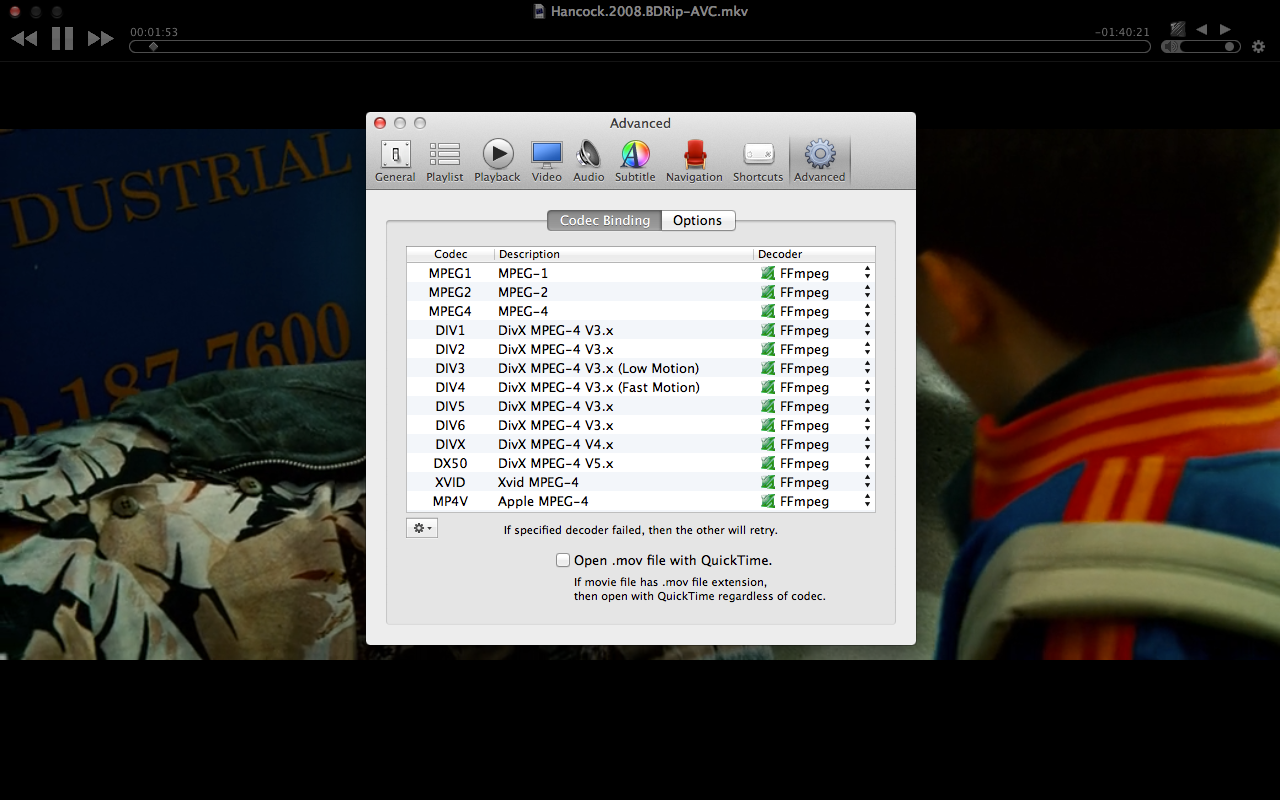Fast forward the movie in player window
The image size is (1280, 800).
coord(100,39)
